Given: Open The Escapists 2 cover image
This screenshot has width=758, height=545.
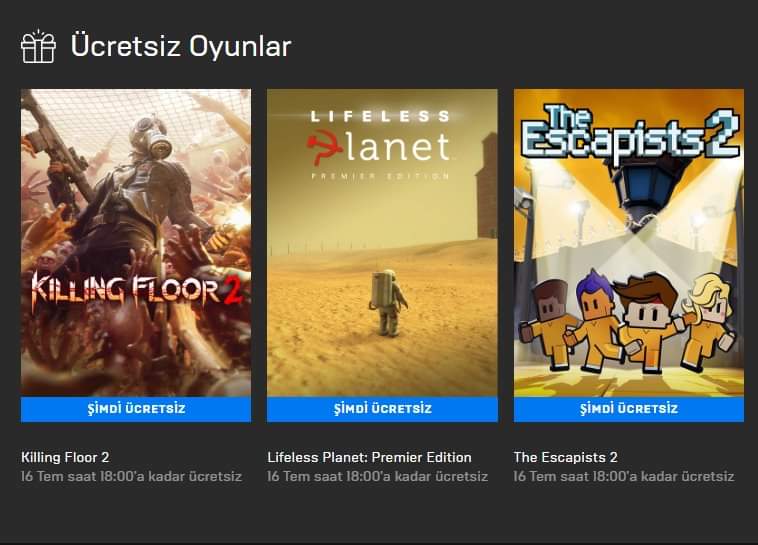Looking at the screenshot, I should coord(628,243).
